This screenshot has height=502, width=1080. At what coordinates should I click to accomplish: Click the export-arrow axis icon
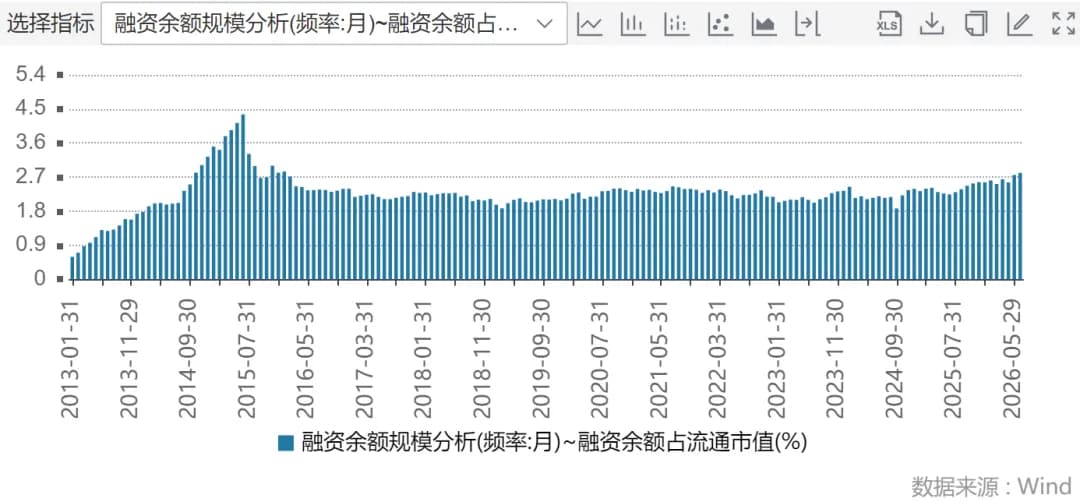807,24
